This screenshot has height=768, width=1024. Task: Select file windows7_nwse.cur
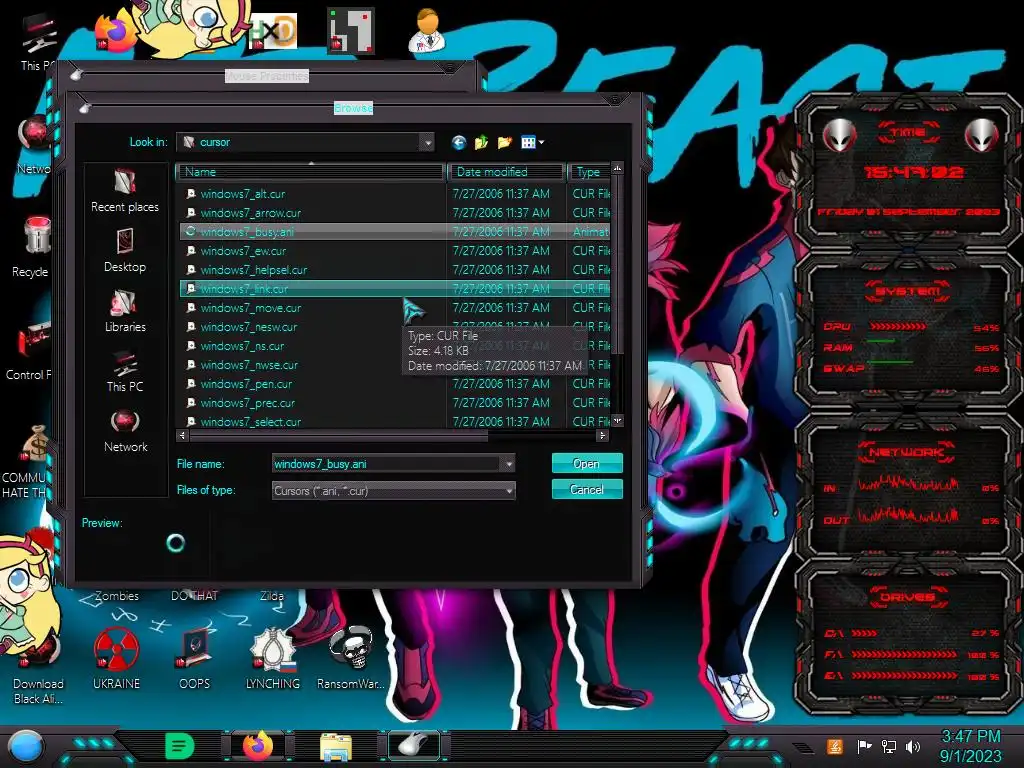click(394, 365)
